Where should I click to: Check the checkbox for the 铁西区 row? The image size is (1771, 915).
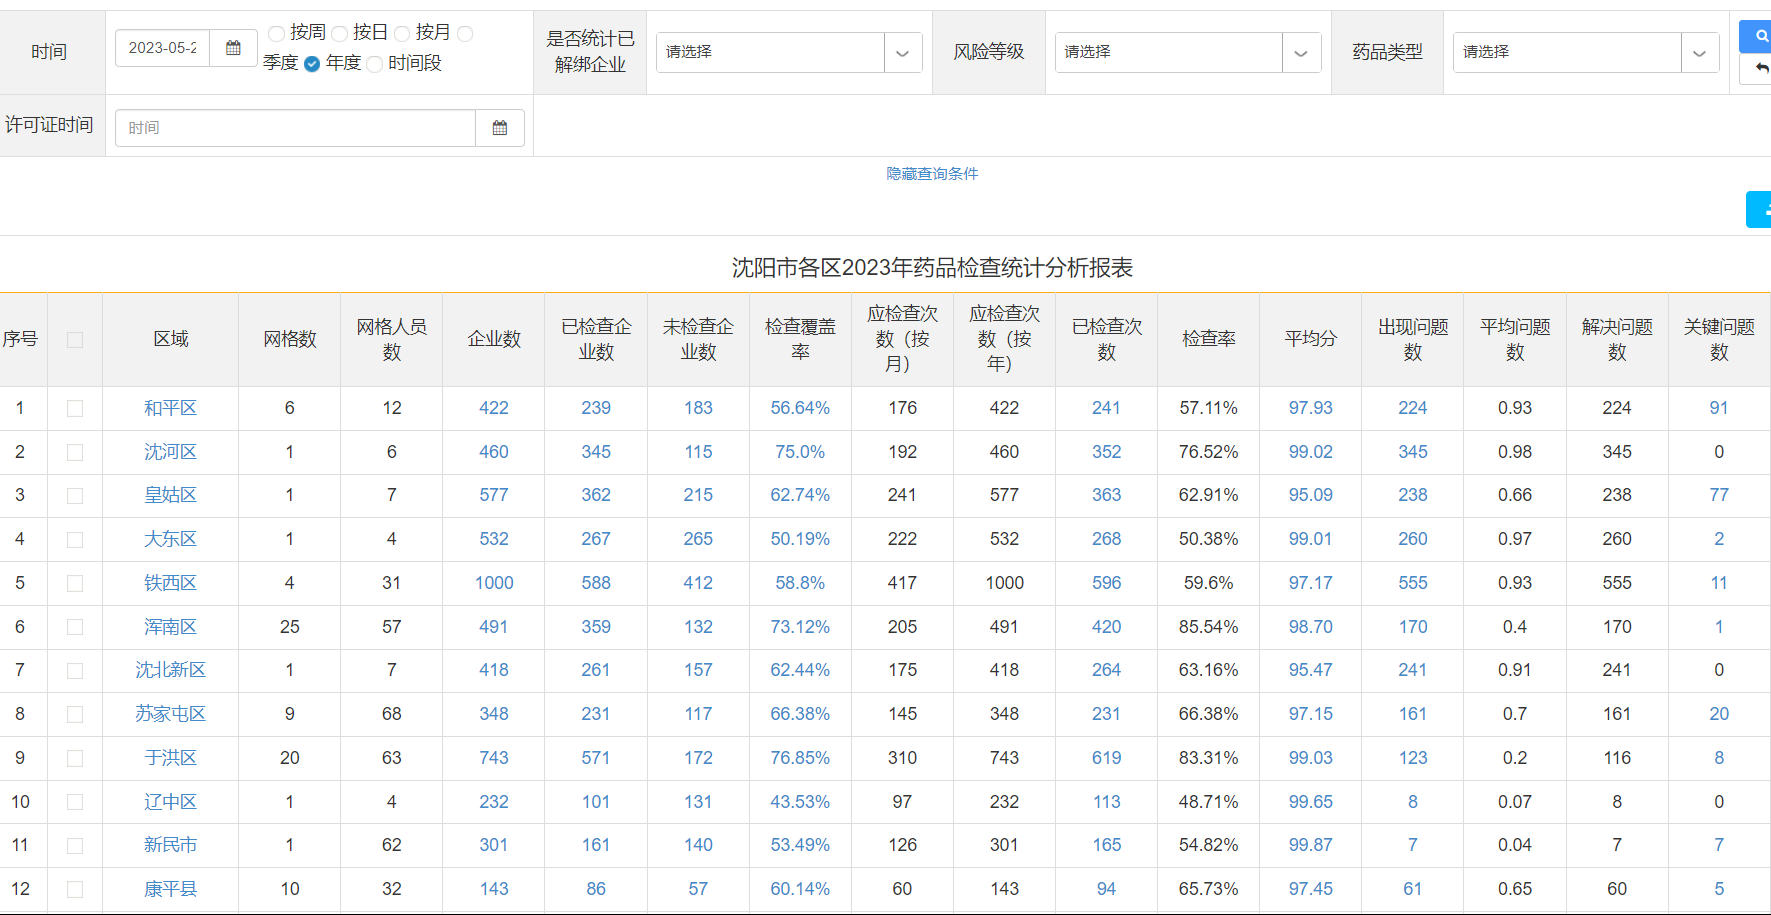tap(75, 584)
